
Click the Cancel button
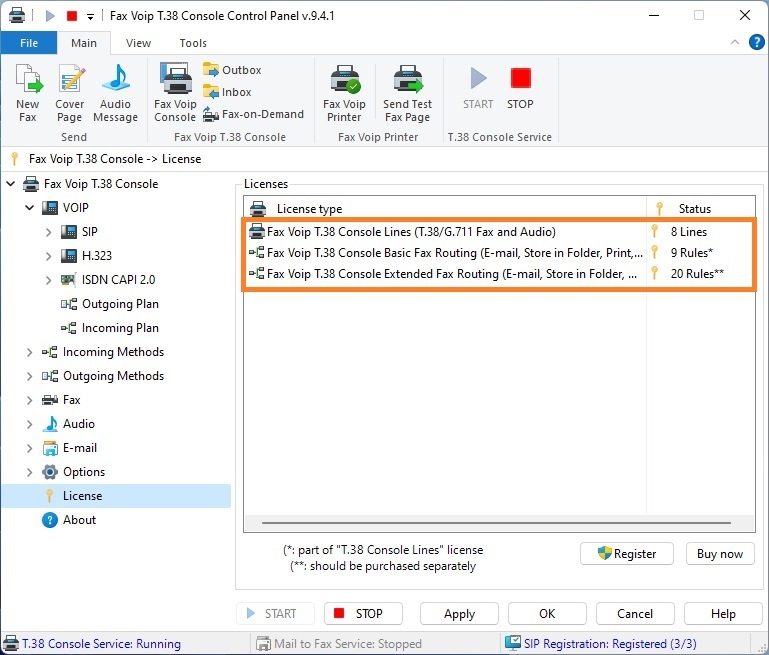click(635, 614)
